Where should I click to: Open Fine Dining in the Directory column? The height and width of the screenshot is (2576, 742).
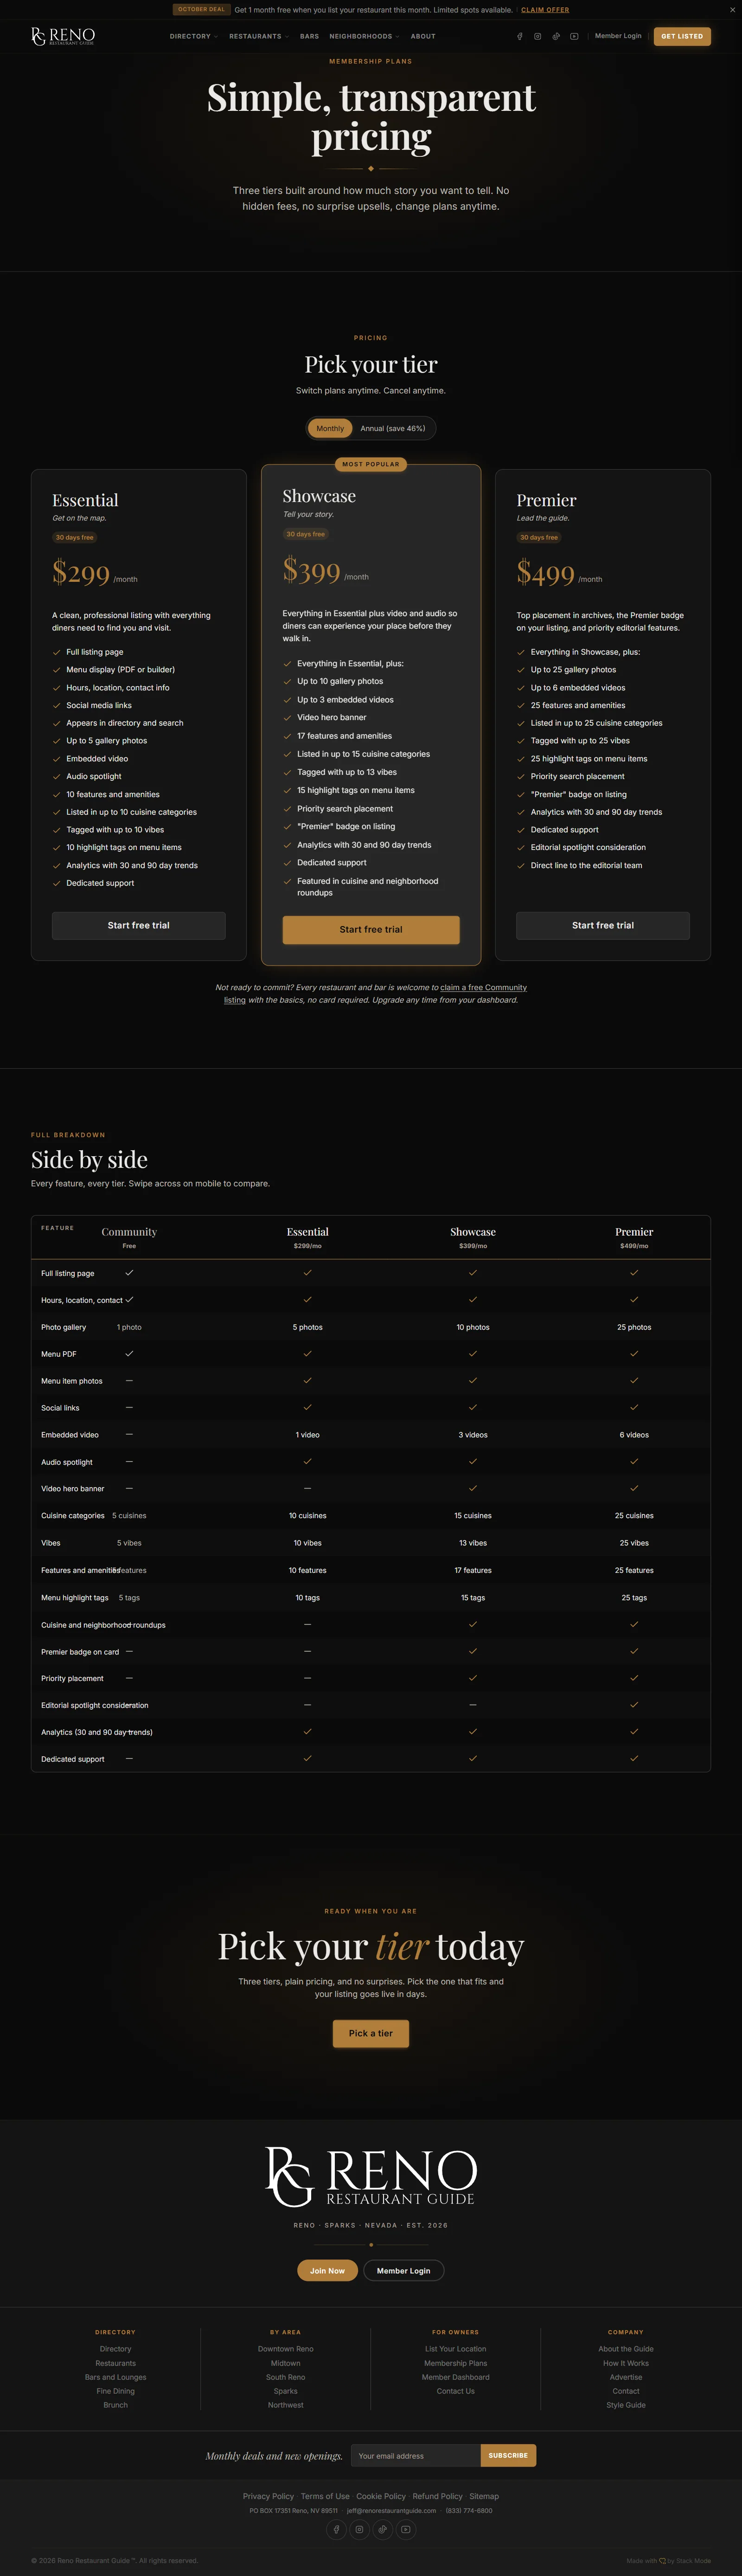pos(116,2391)
